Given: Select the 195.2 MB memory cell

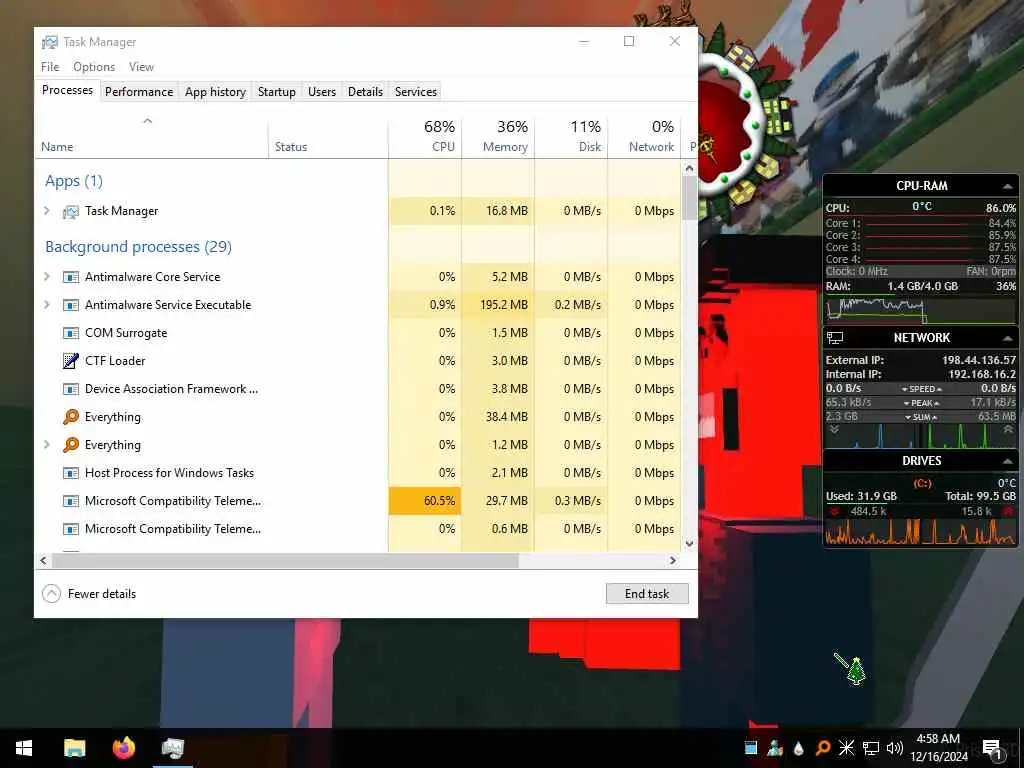Looking at the screenshot, I should point(498,305).
